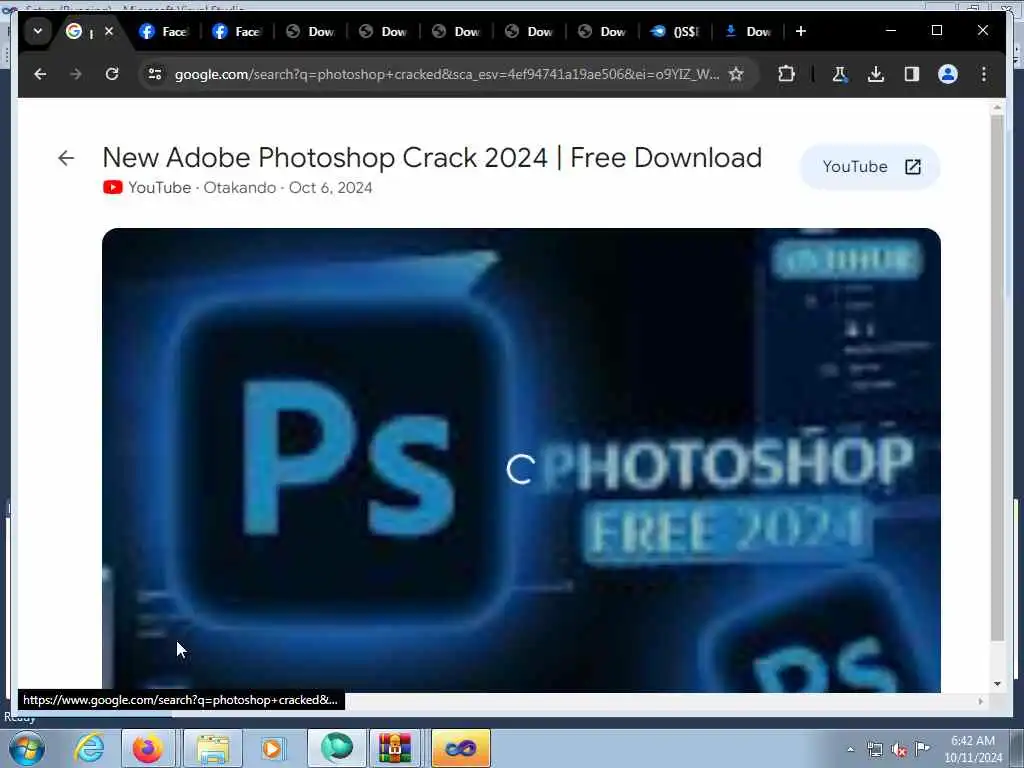Reload the page with refresh icon
The image size is (1024, 768).
[x=112, y=74]
